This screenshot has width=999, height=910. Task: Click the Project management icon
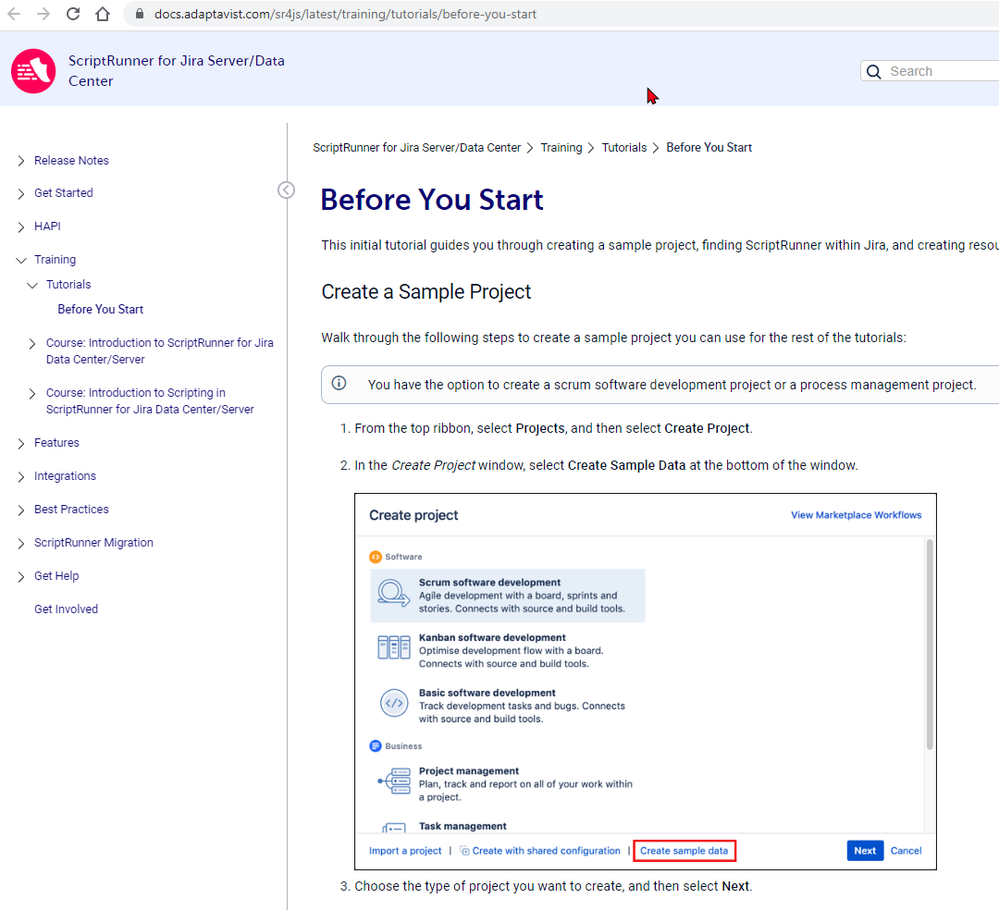[394, 781]
